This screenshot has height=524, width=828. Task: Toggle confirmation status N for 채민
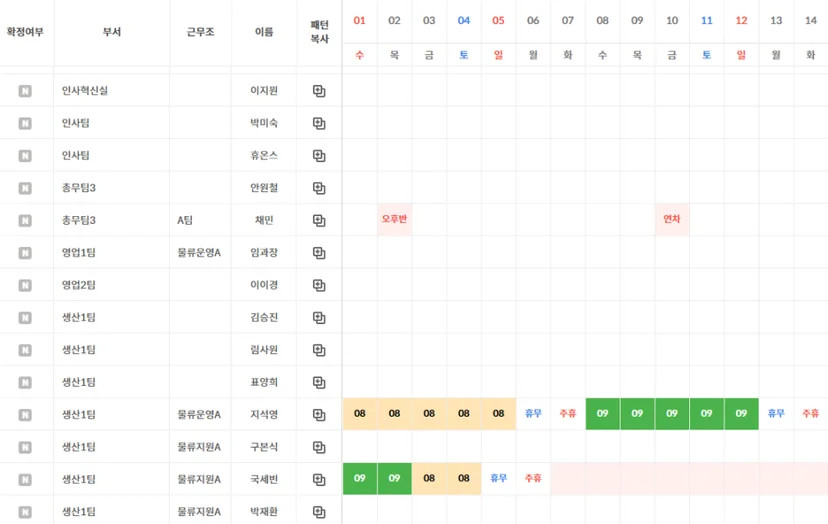point(25,220)
